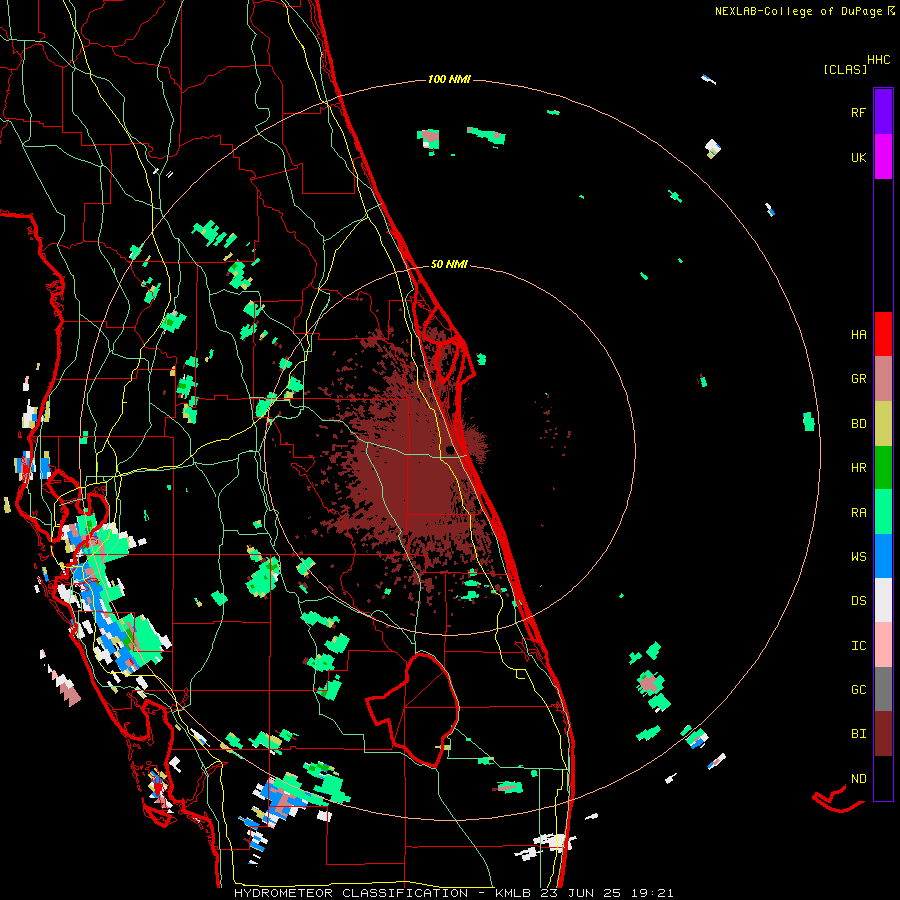The height and width of the screenshot is (900, 900).
Task: Click the '50 NMI' range ring label
Action: [449, 264]
